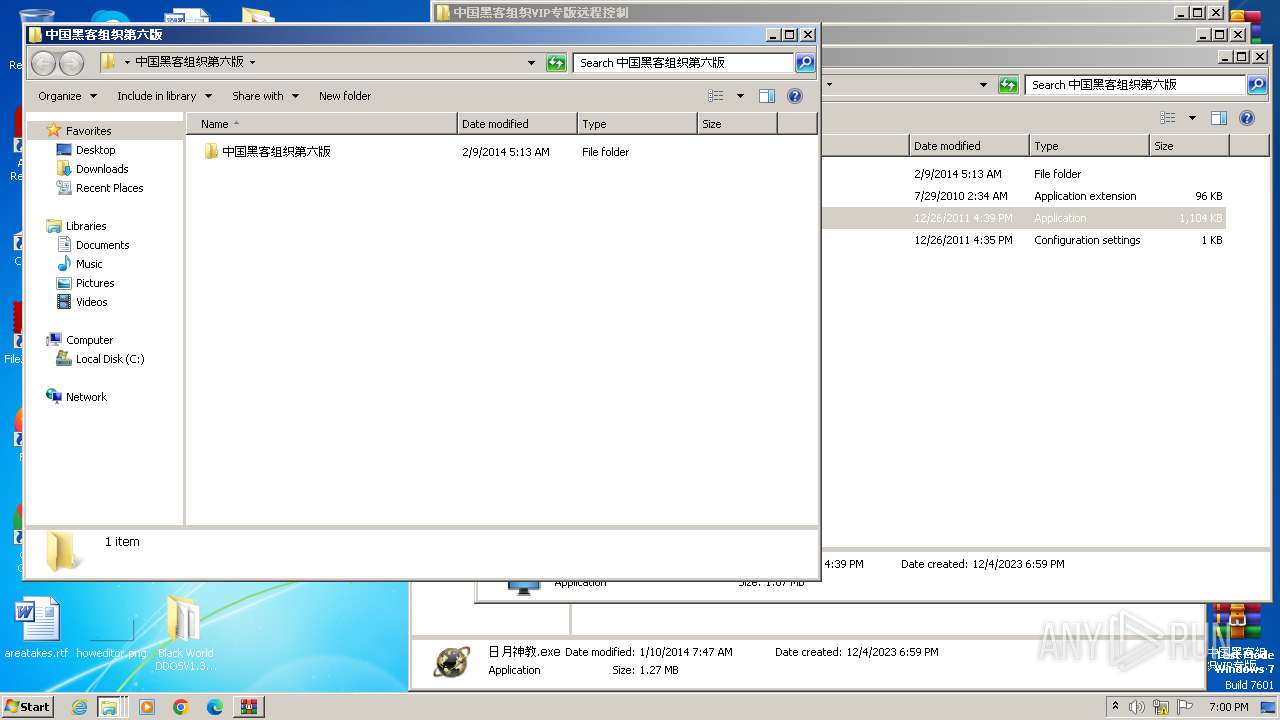1280x720 pixels.
Task: Select the 中国黑客组织第六版 folder icon in file list
Action: 211,152
